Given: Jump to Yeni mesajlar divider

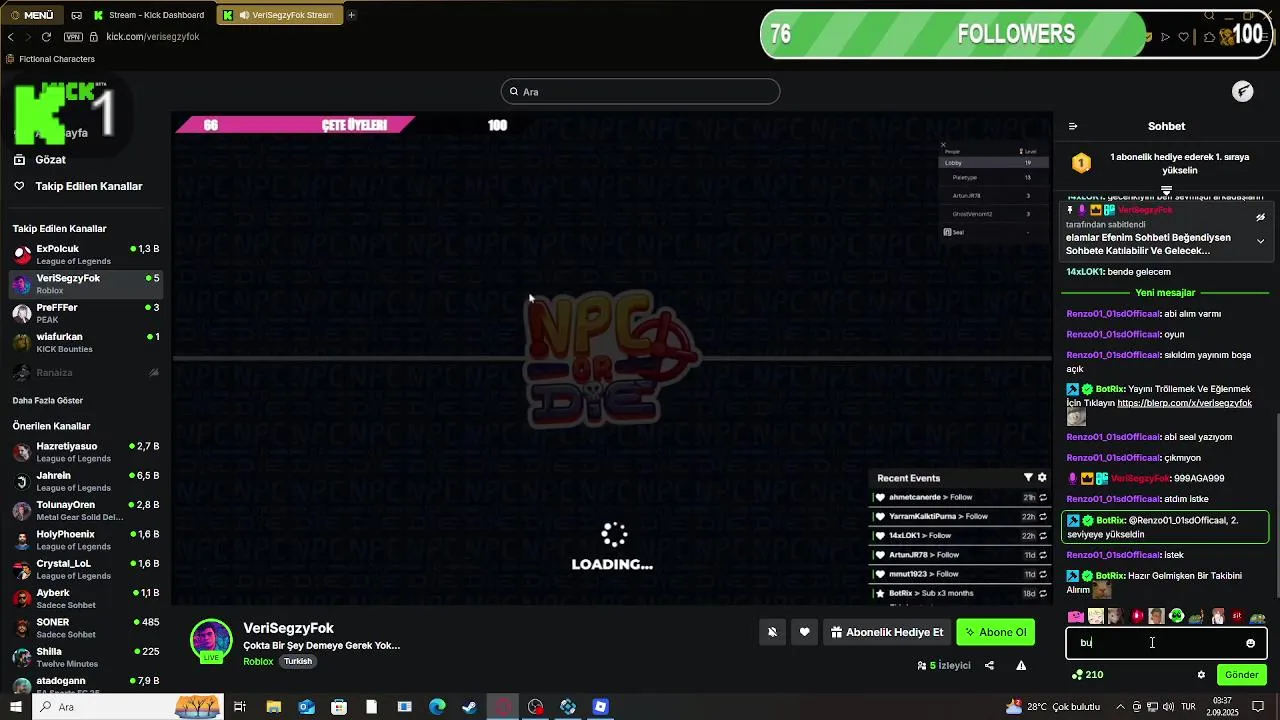Looking at the screenshot, I should (x=1165, y=293).
